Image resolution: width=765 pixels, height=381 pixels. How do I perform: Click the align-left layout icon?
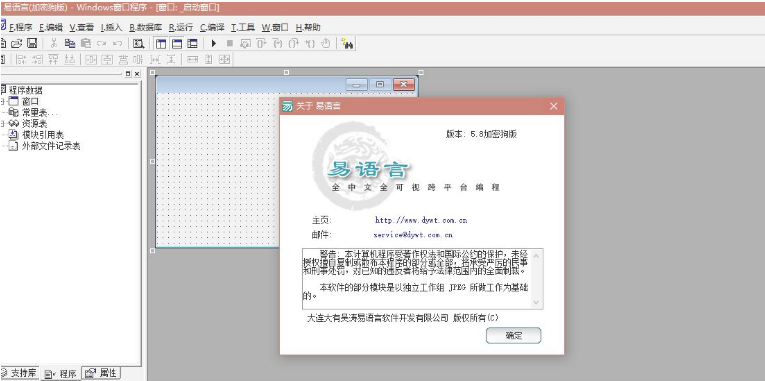(x=21, y=60)
